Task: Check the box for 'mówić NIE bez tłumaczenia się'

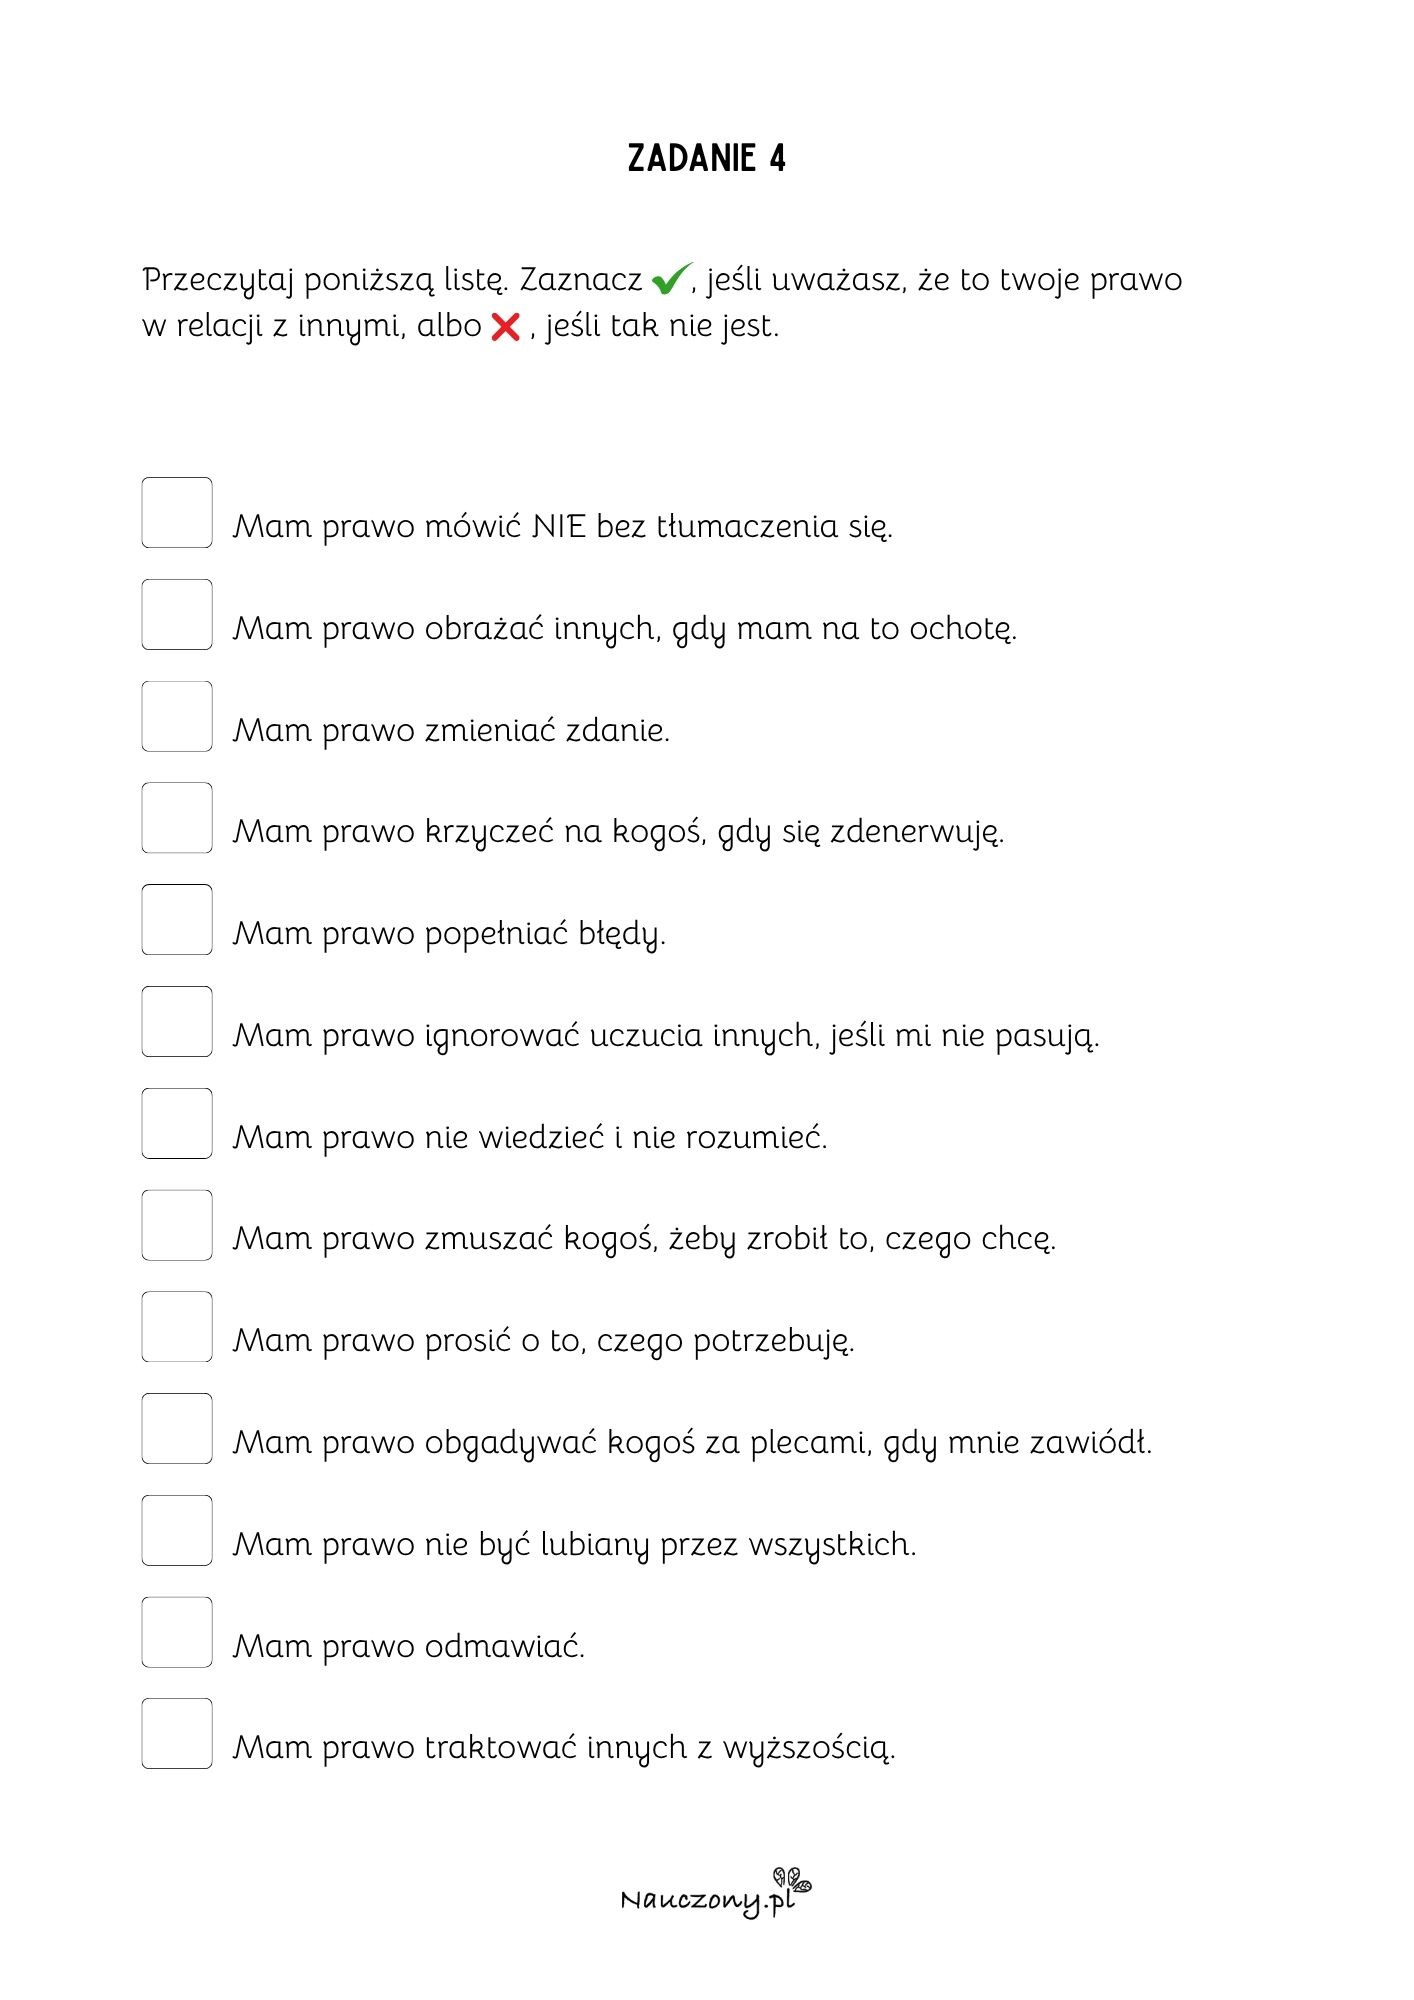Action: click(177, 513)
